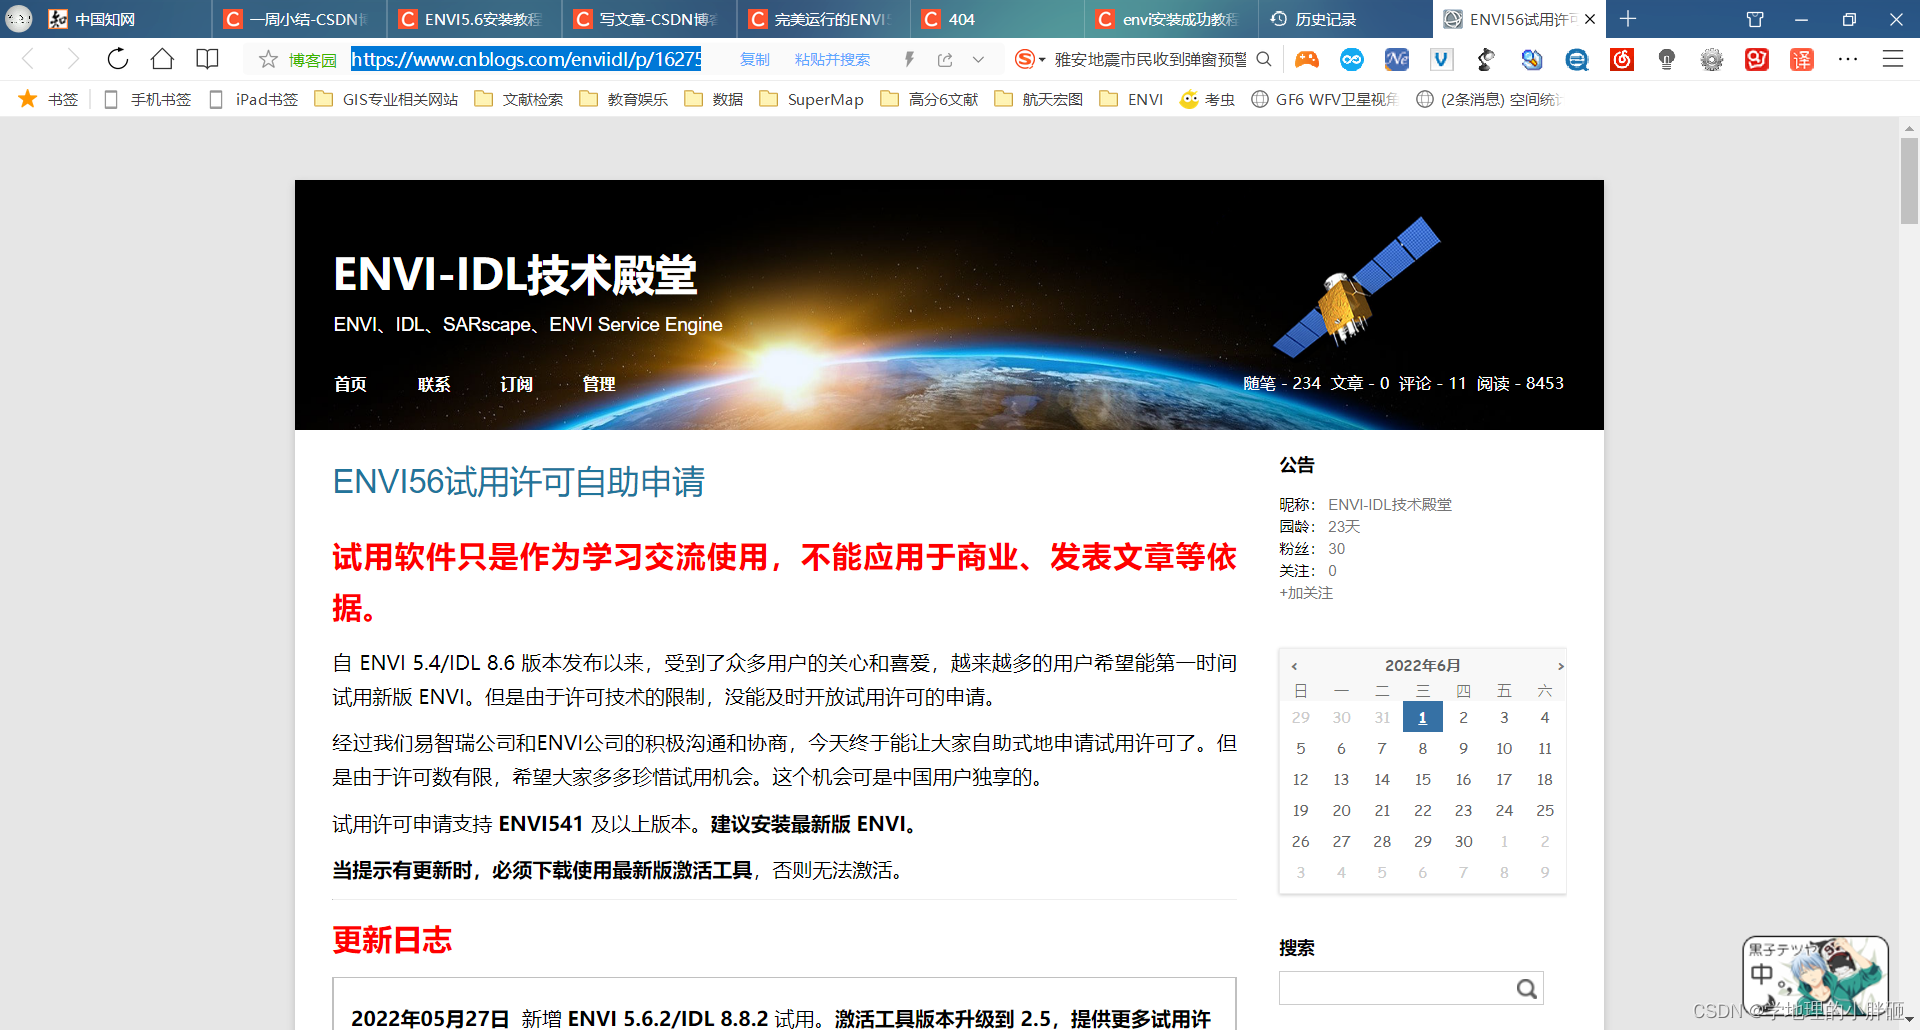Switch to the 写文章-CSDN博客 tab
The width and height of the screenshot is (1920, 1030).
(648, 19)
